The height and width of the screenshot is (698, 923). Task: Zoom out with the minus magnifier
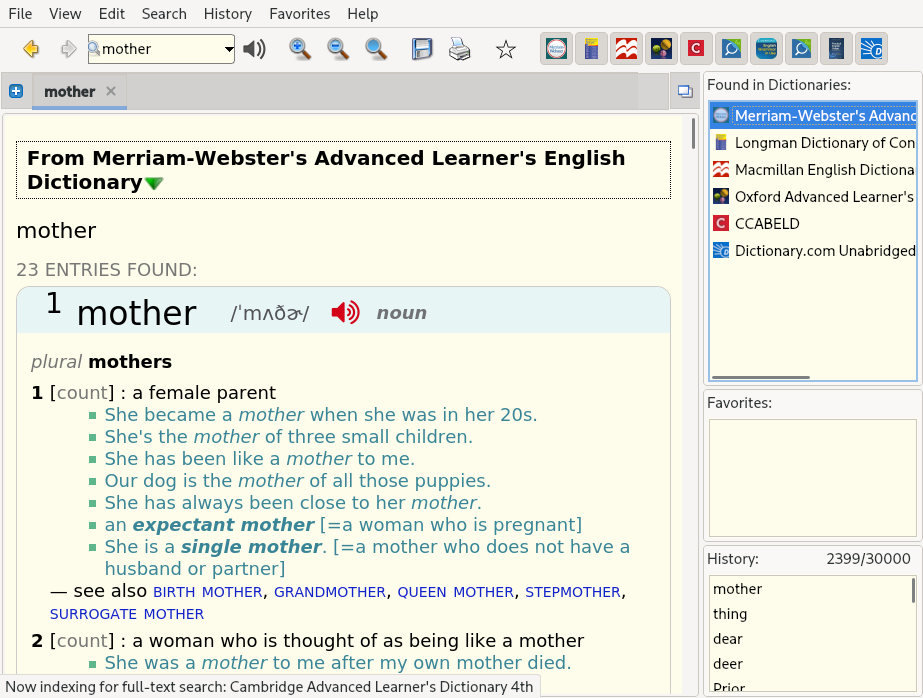coord(338,49)
